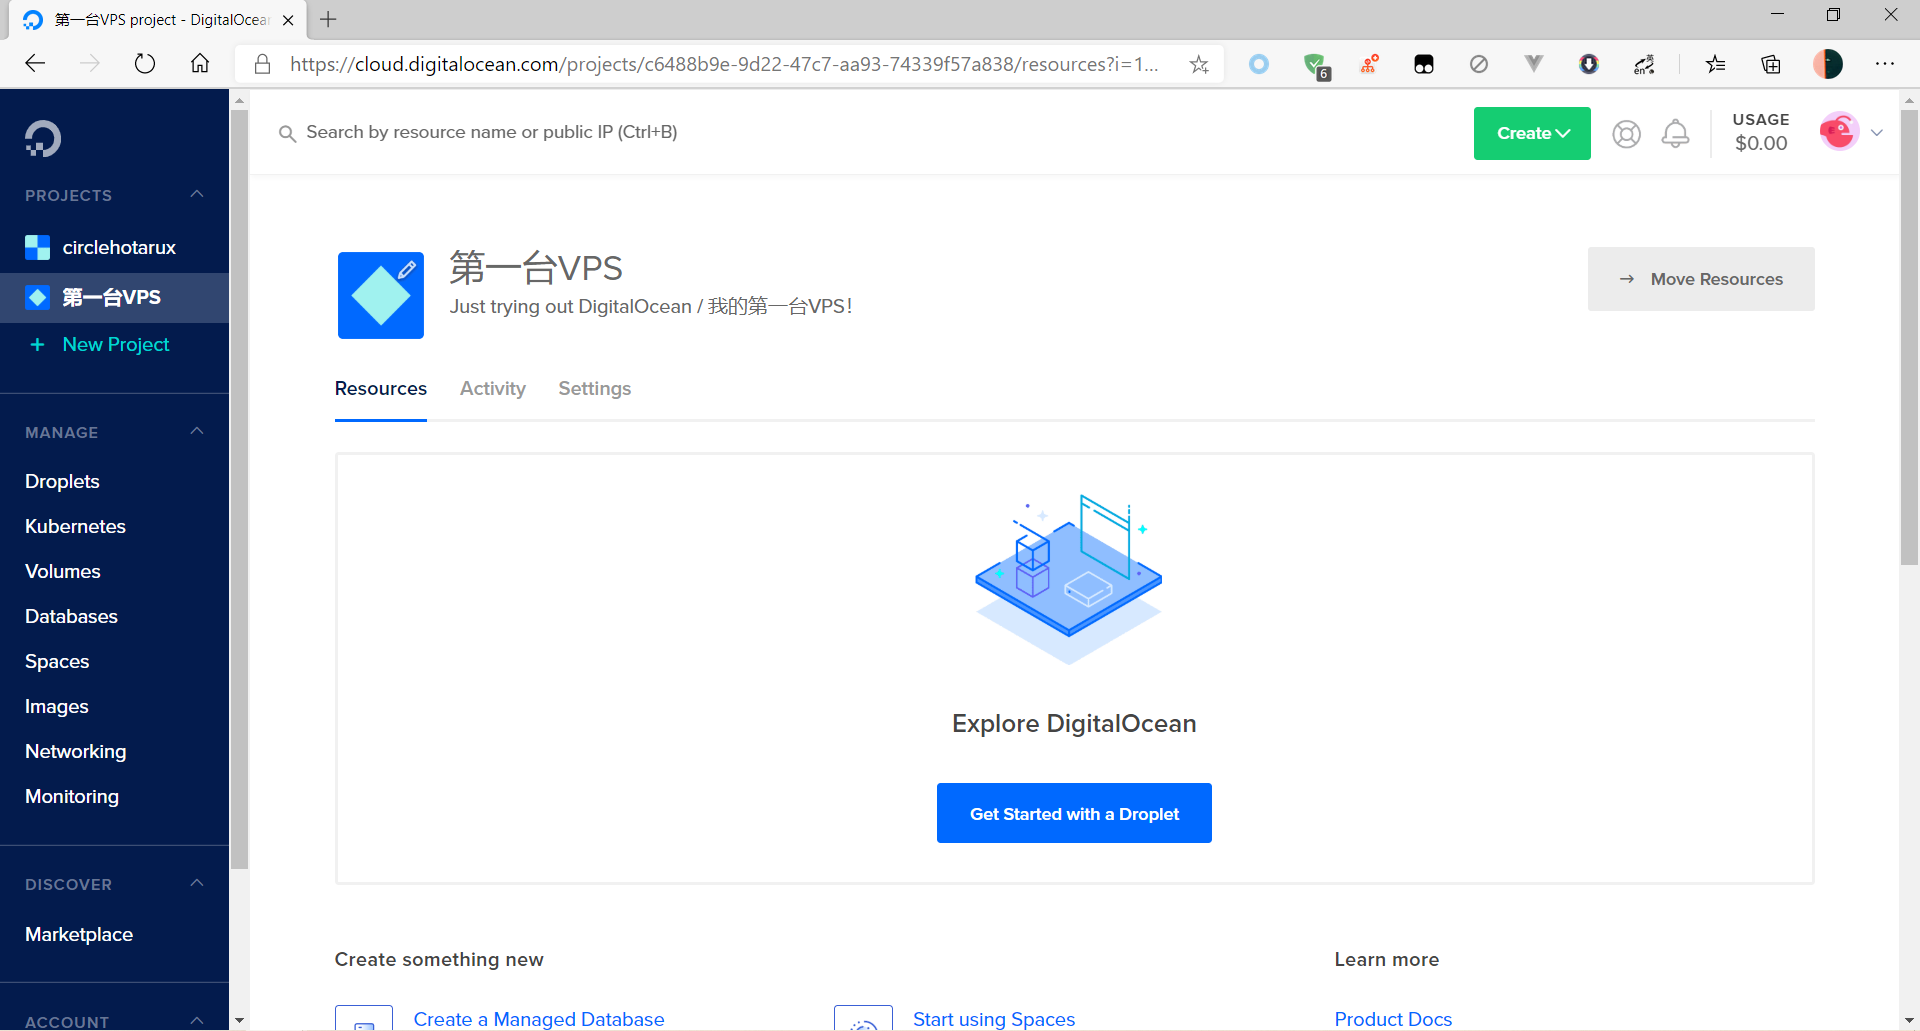Switch to the Resources tab
This screenshot has height=1031, width=1920.
381,388
